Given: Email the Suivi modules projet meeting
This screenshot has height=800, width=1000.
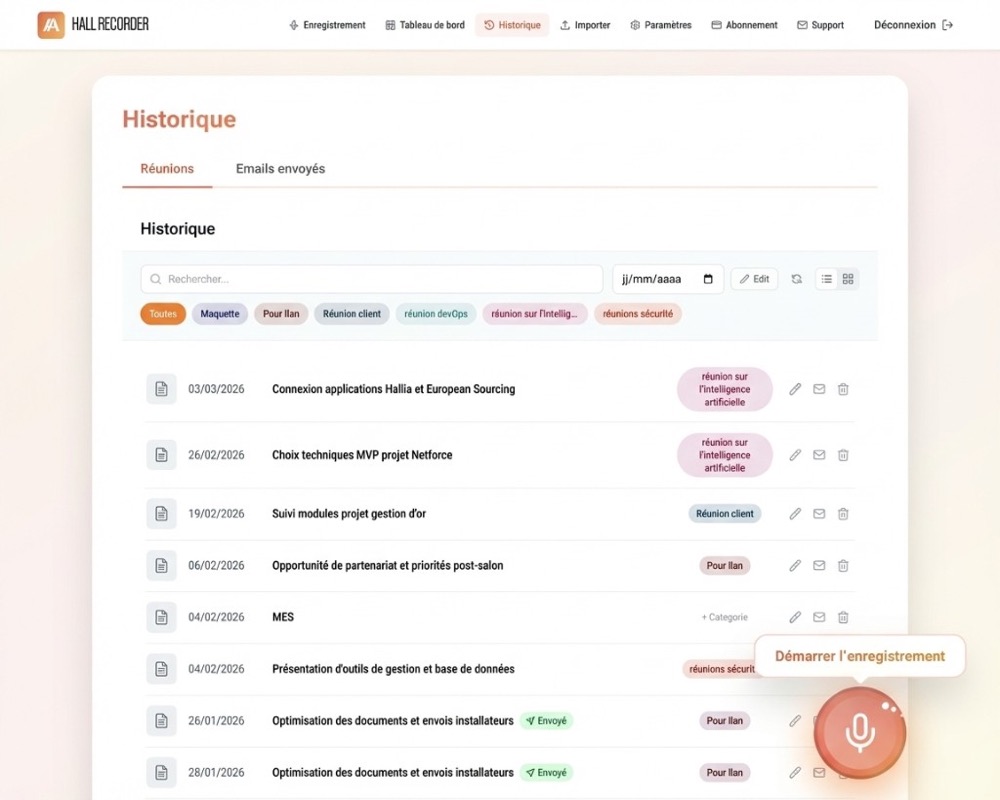Looking at the screenshot, I should [x=819, y=514].
